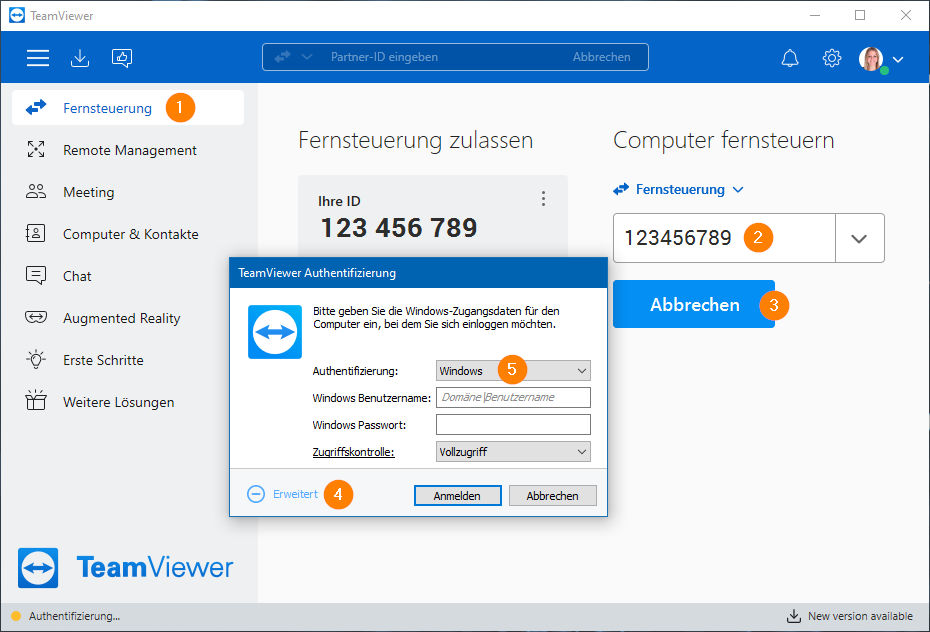Image resolution: width=930 pixels, height=632 pixels.
Task: Click the user profile avatar
Action: pyautogui.click(x=871, y=59)
